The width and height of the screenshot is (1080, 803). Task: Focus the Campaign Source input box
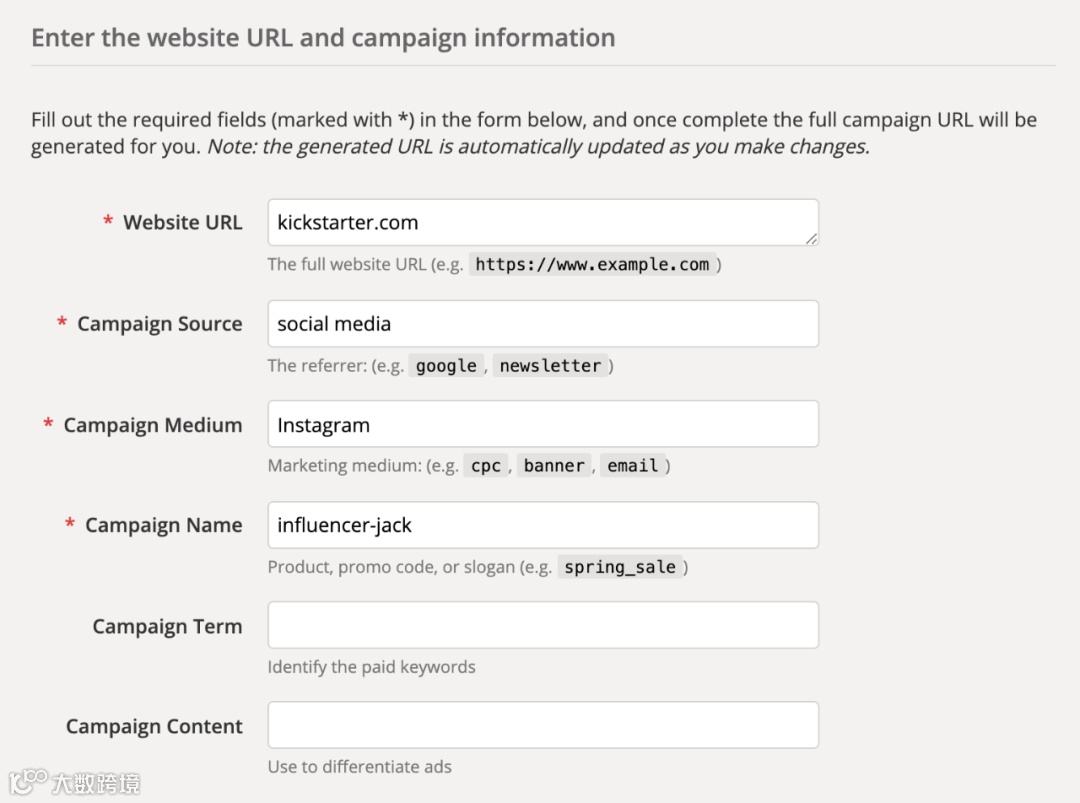click(x=542, y=324)
